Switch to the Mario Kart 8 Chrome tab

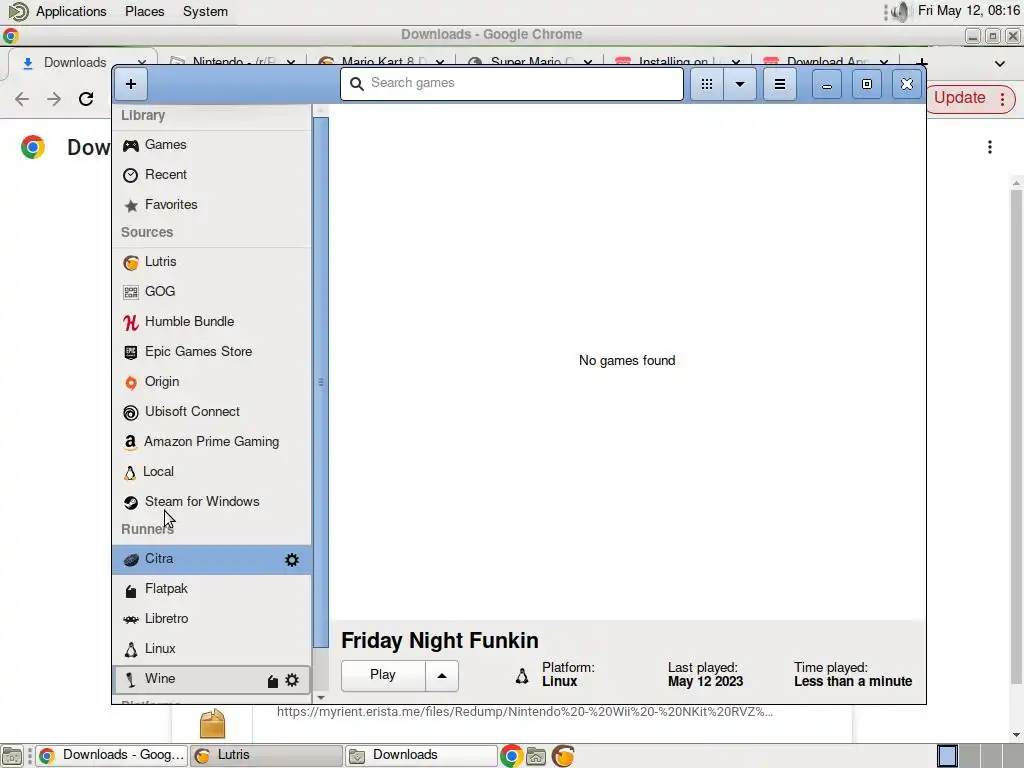coord(379,61)
